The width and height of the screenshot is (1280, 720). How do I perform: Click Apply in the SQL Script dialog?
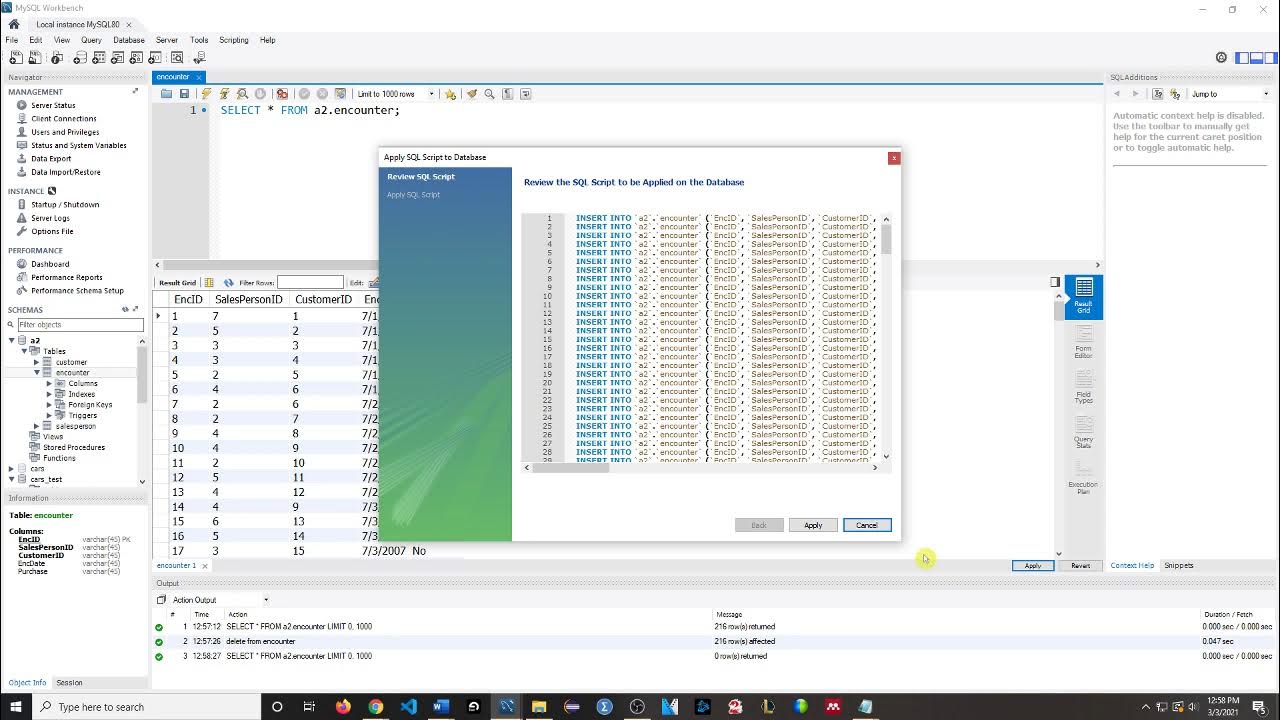point(813,525)
